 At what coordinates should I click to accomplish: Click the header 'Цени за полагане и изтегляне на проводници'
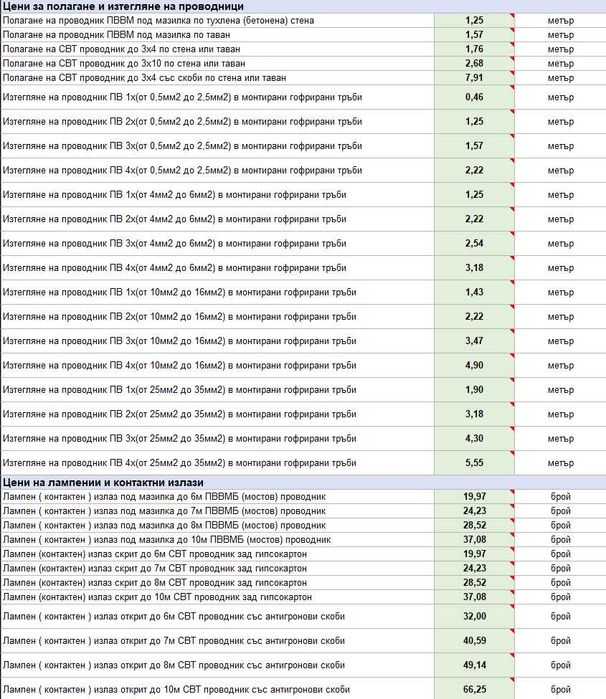pyautogui.click(x=123, y=6)
